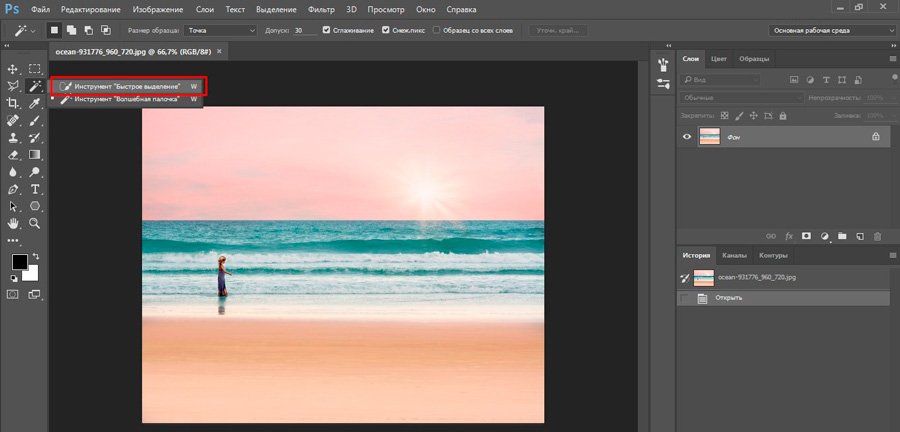This screenshot has width=900, height=432.
Task: Open the History panel options menu
Action: point(893,255)
